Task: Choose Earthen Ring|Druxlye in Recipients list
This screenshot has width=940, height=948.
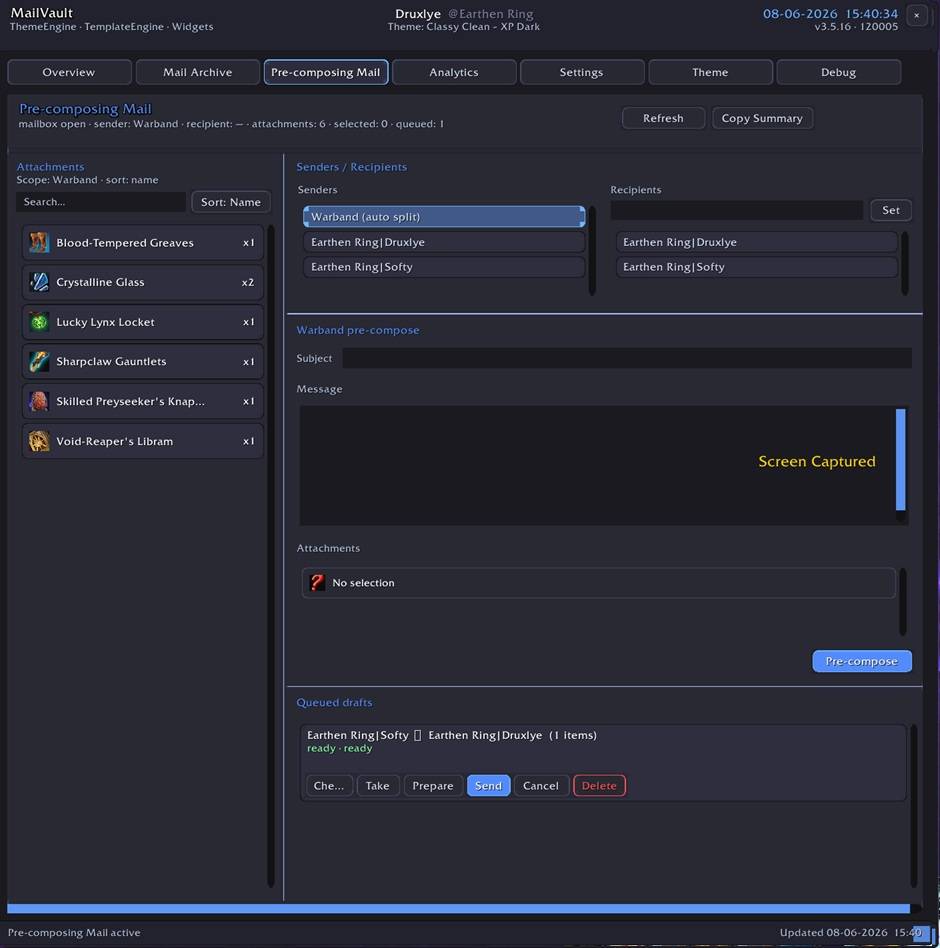Action: (x=756, y=242)
